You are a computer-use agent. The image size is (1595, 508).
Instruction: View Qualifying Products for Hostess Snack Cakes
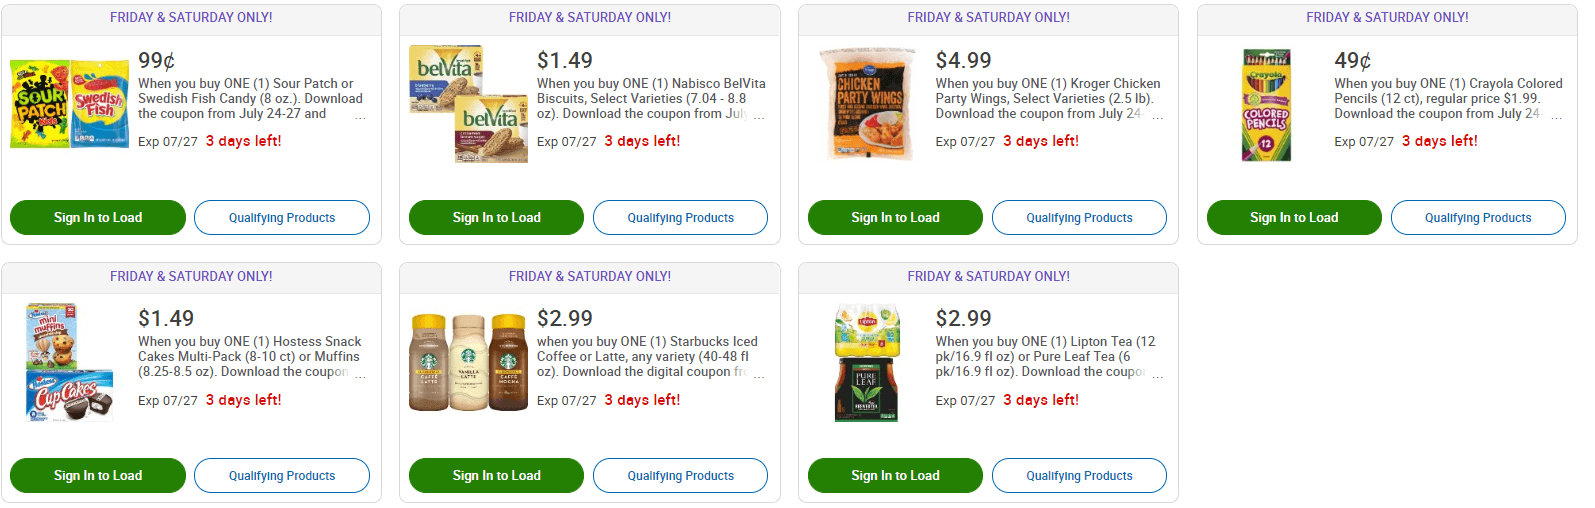tap(282, 475)
